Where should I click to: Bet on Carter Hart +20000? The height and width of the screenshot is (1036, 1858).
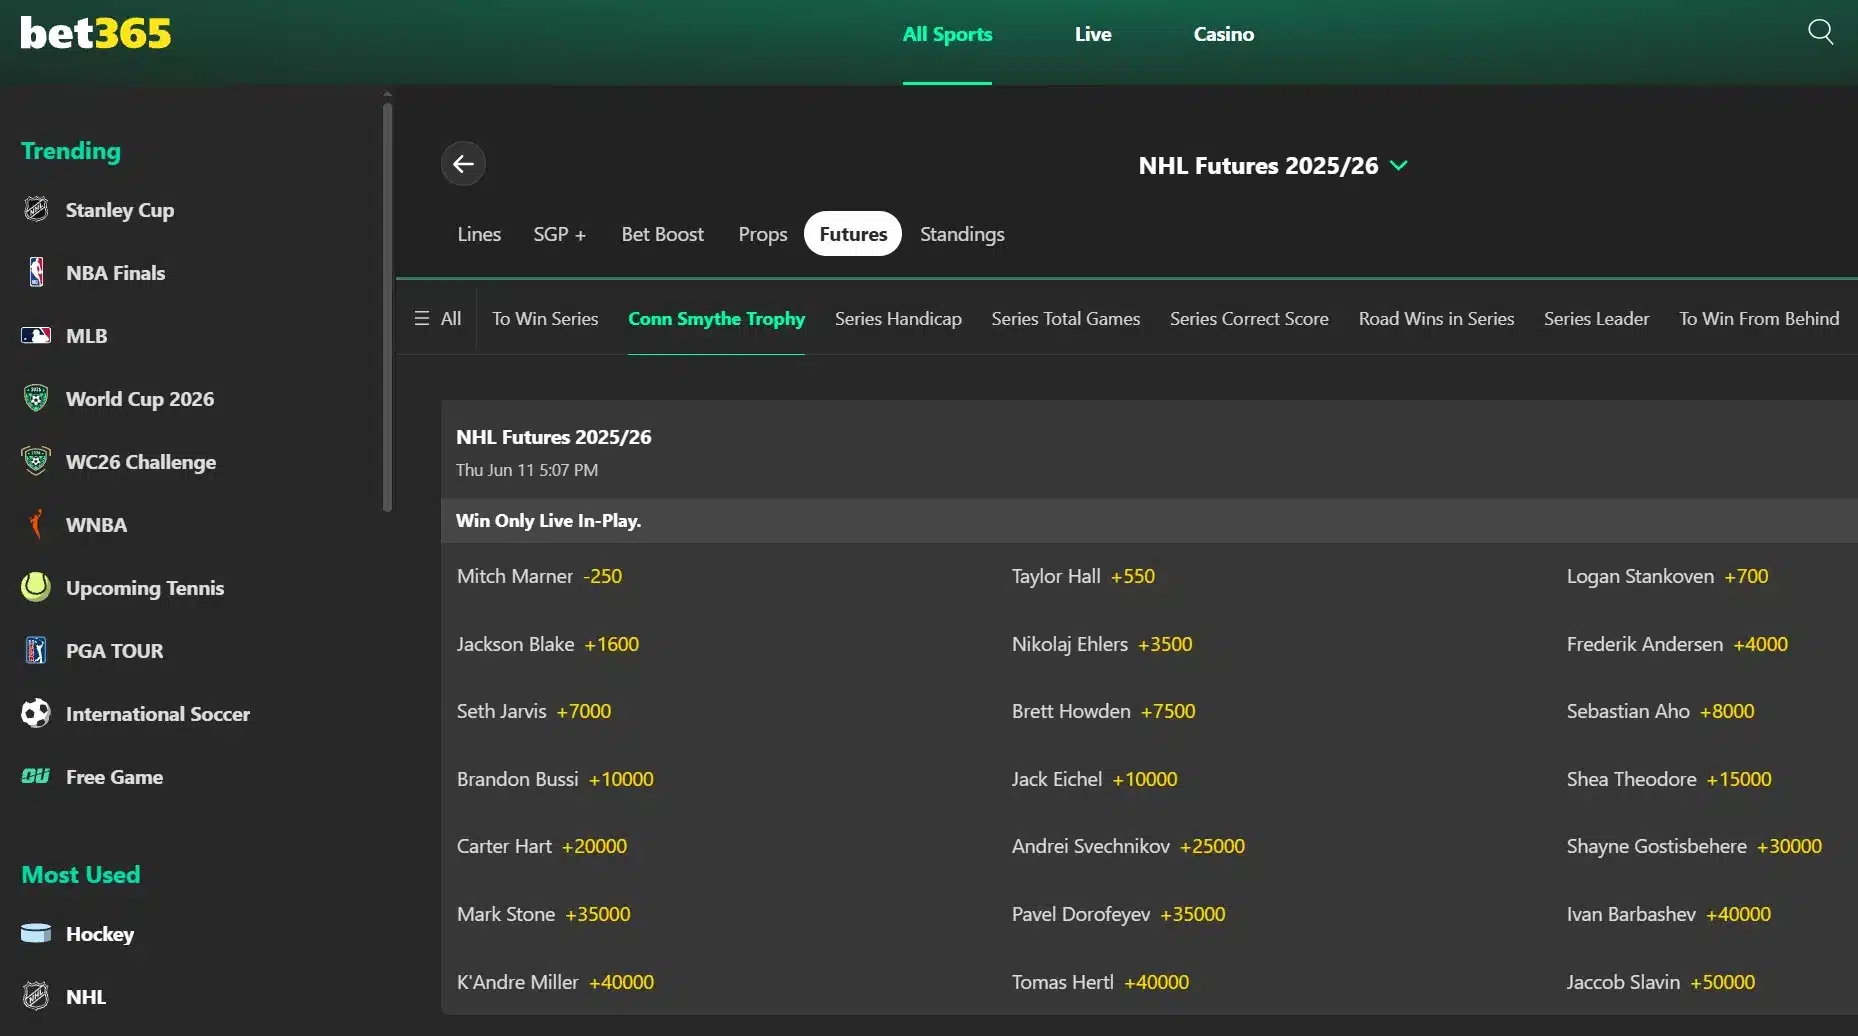tap(542, 846)
